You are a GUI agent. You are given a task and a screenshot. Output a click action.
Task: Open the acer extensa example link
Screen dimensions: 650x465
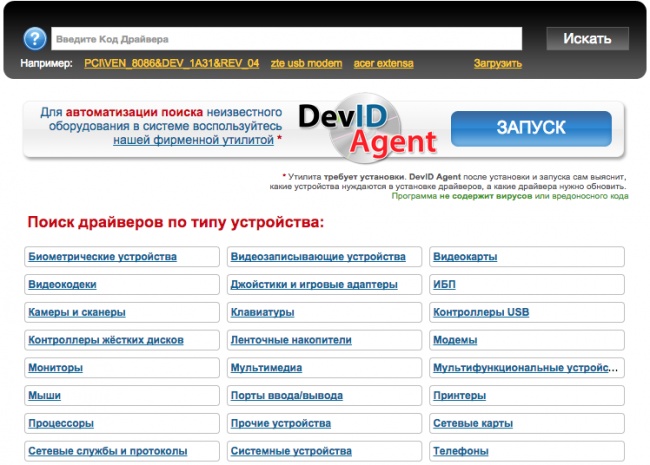point(385,63)
